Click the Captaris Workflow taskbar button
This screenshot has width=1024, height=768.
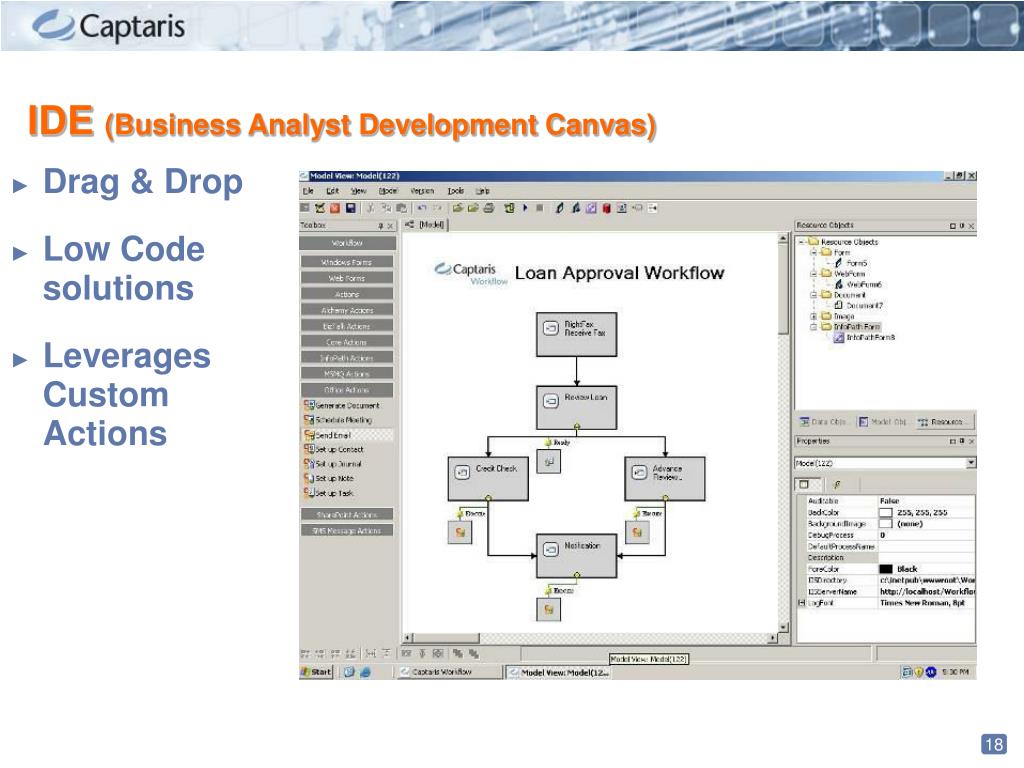(x=450, y=672)
